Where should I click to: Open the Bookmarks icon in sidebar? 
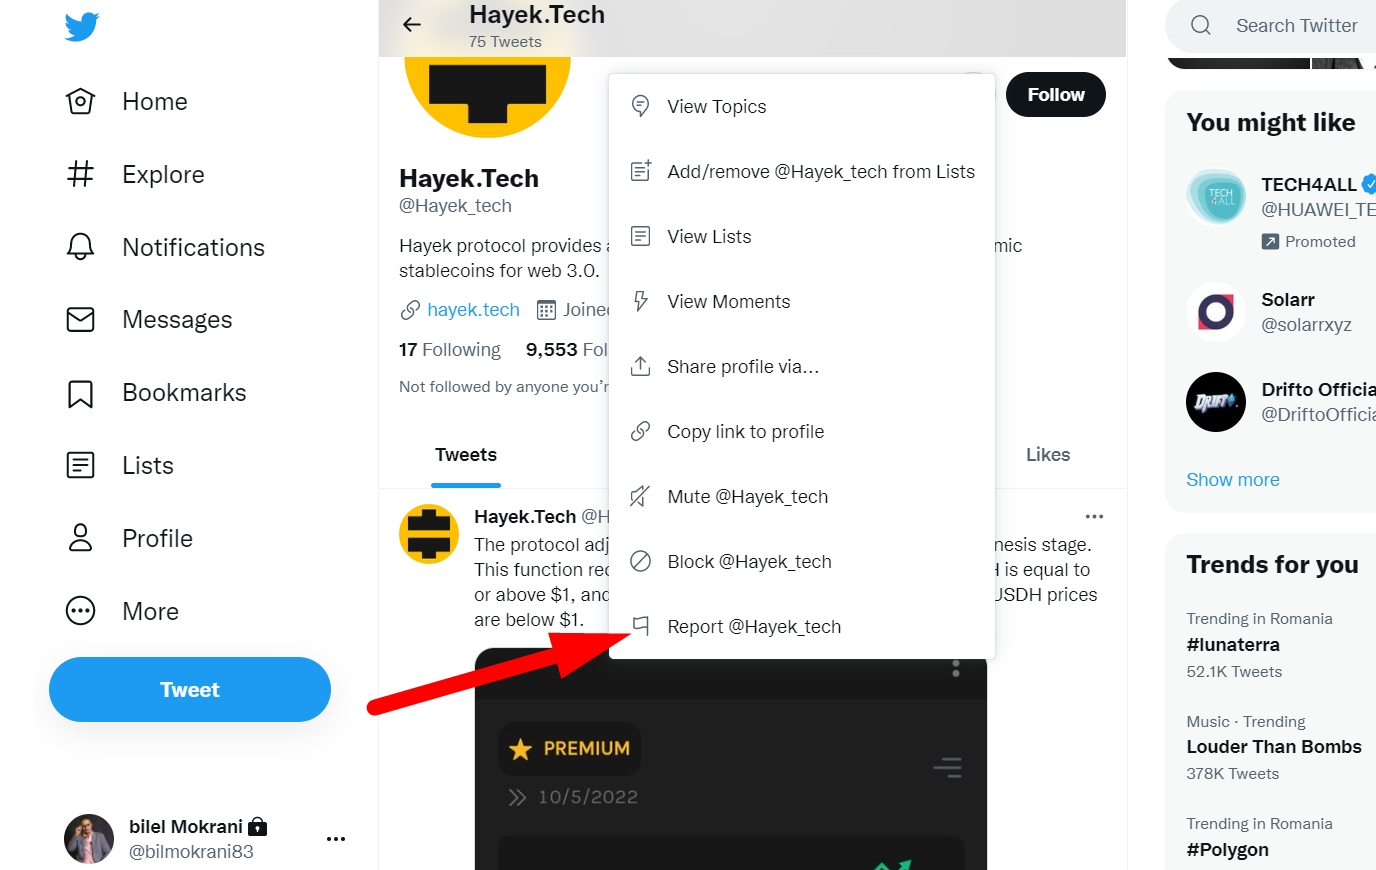80,393
